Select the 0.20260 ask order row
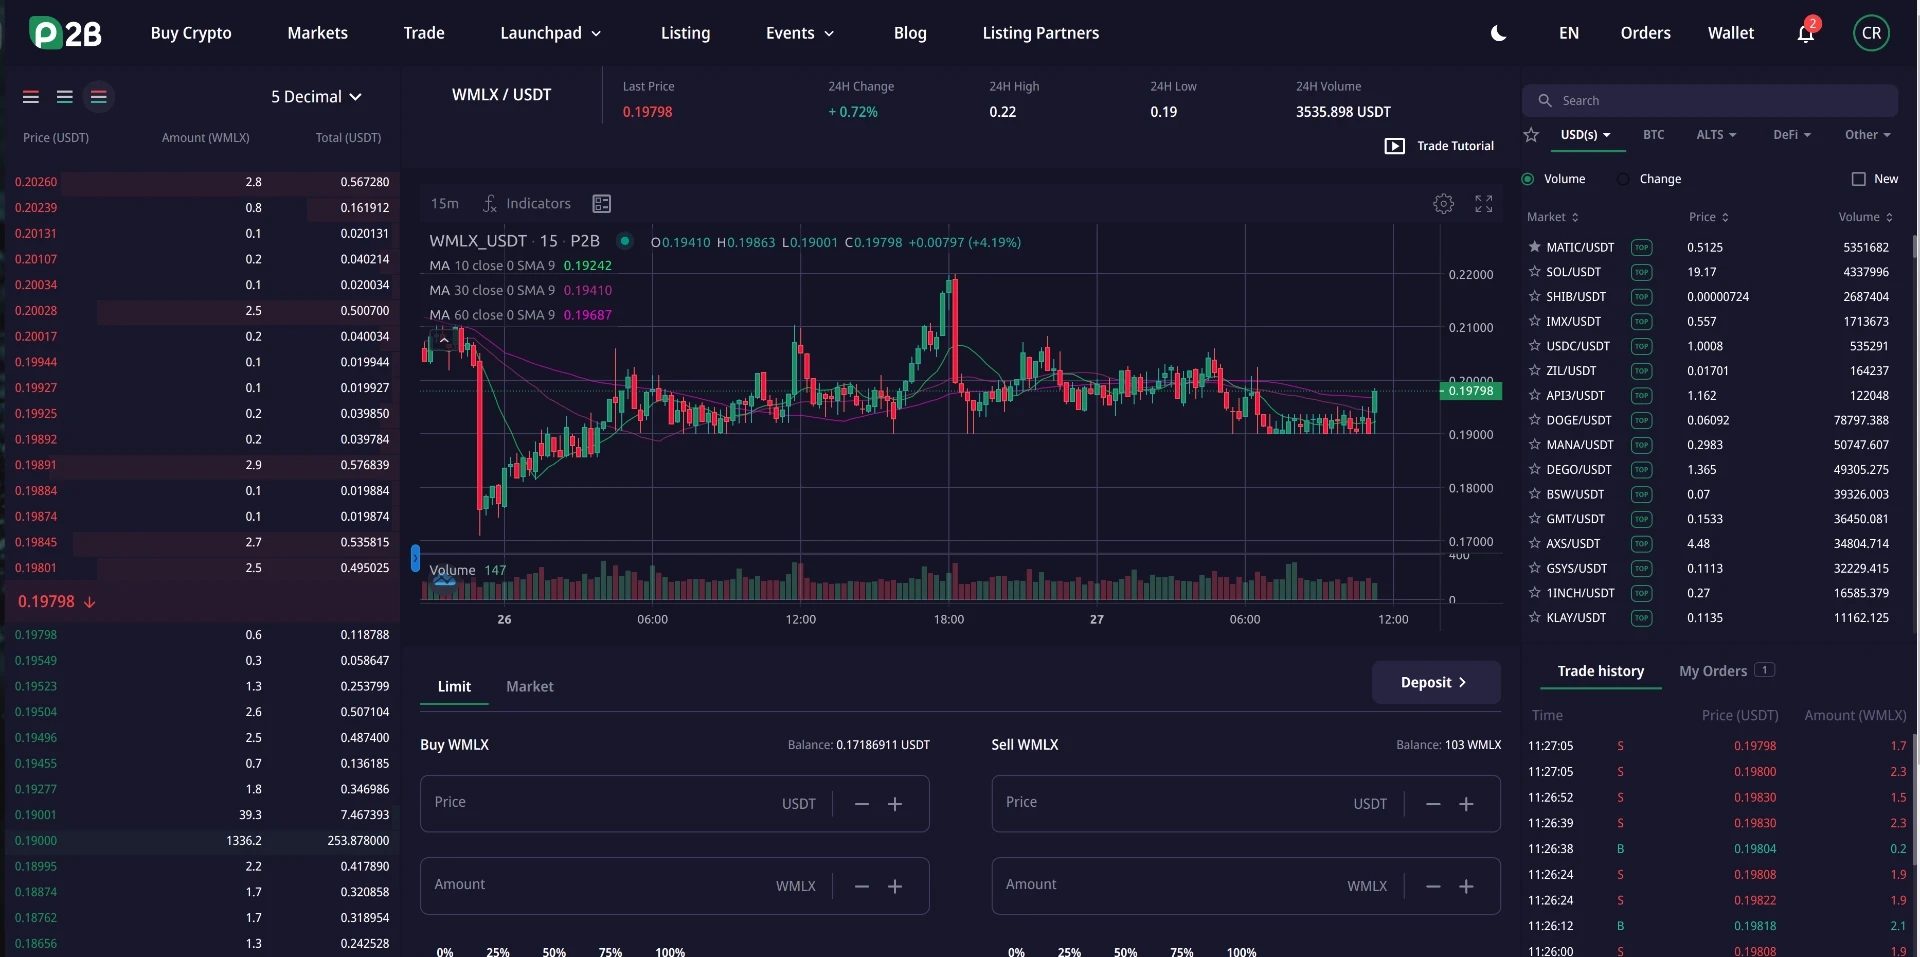Screen dimensions: 1920x957 (201, 182)
